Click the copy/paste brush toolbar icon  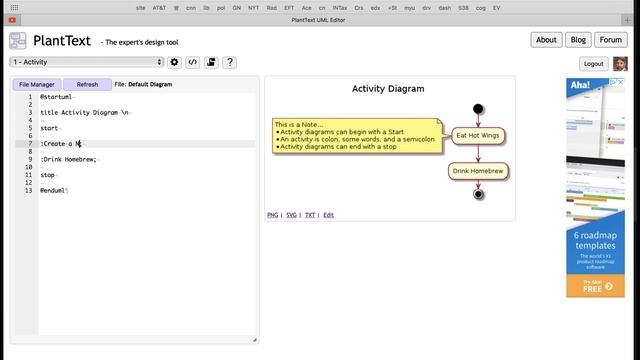click(211, 62)
